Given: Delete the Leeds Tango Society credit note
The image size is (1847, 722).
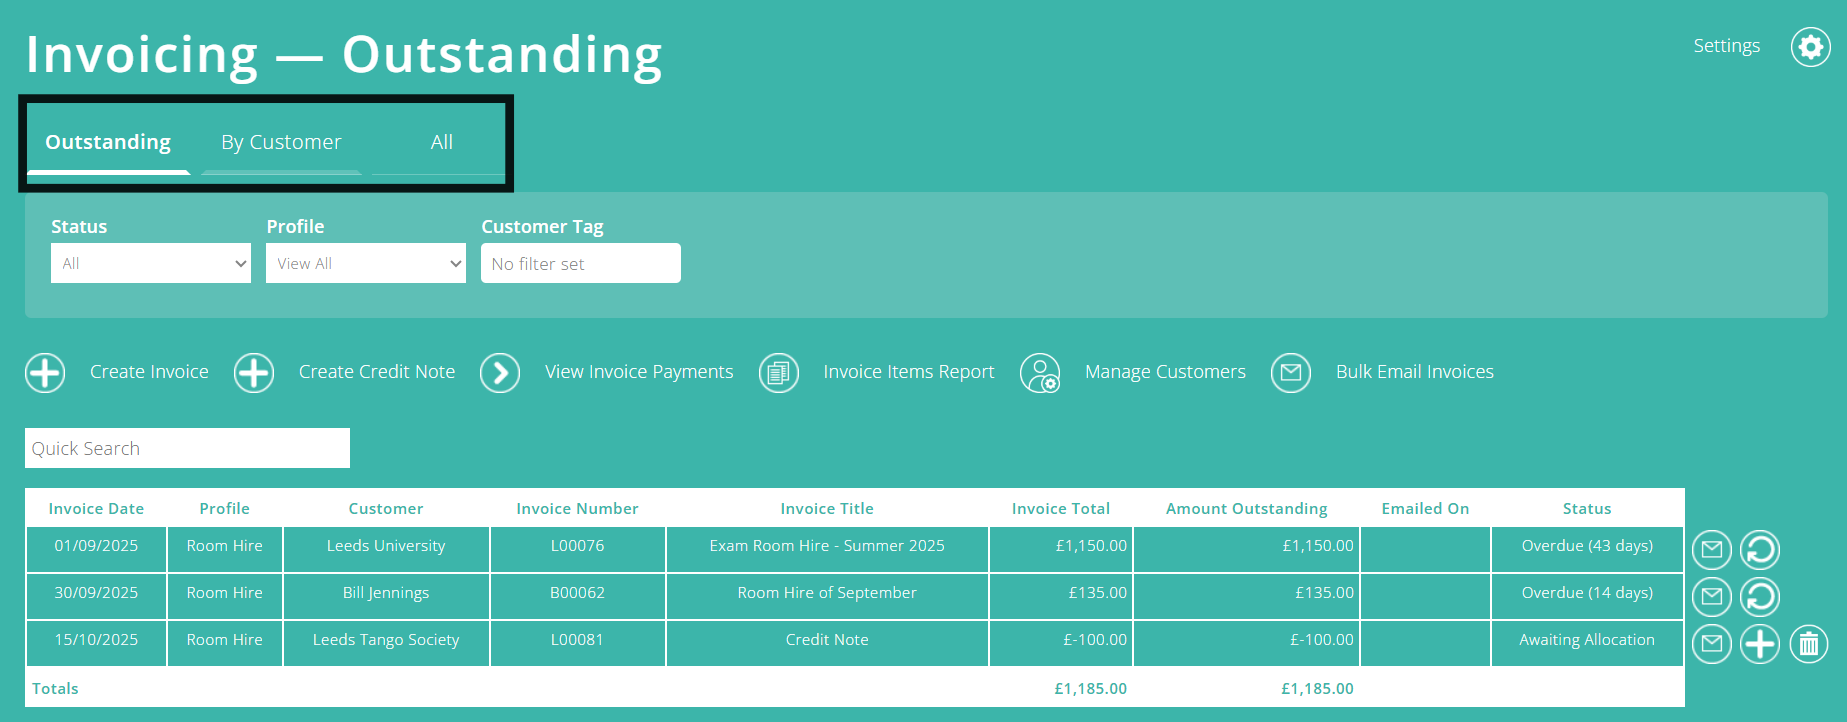Looking at the screenshot, I should (1809, 644).
